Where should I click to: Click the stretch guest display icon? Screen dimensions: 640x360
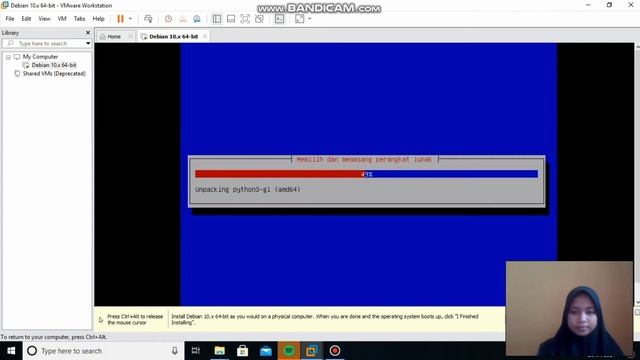[300, 19]
